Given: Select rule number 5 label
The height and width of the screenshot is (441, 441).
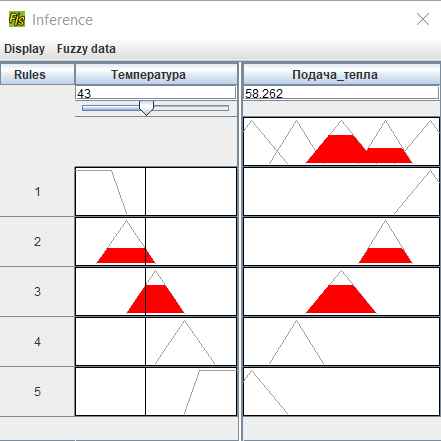Looking at the screenshot, I should coord(37,392).
